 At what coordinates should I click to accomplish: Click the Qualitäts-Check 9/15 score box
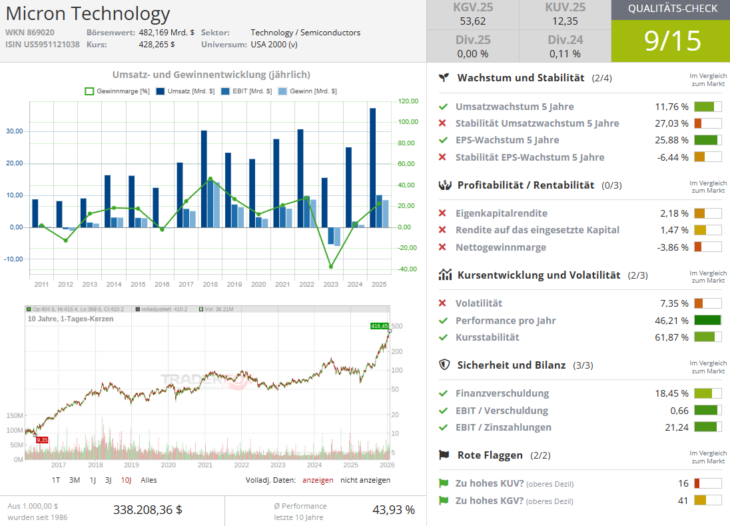(x=670, y=40)
